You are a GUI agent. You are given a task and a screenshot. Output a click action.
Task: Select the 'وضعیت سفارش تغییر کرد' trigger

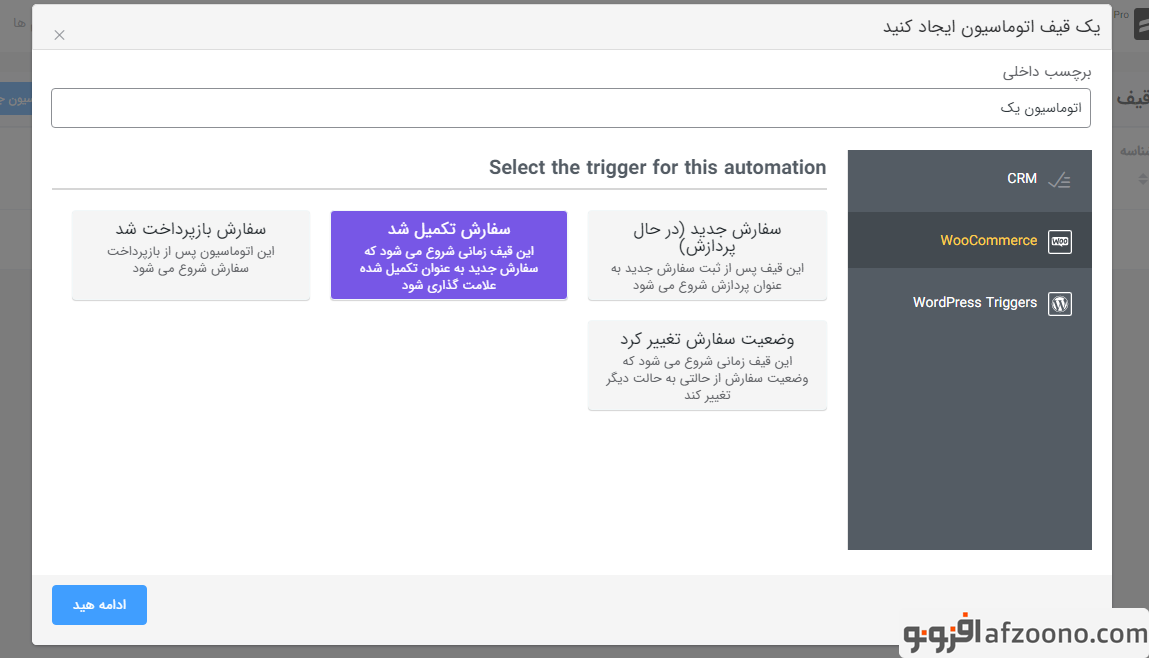[707, 365]
